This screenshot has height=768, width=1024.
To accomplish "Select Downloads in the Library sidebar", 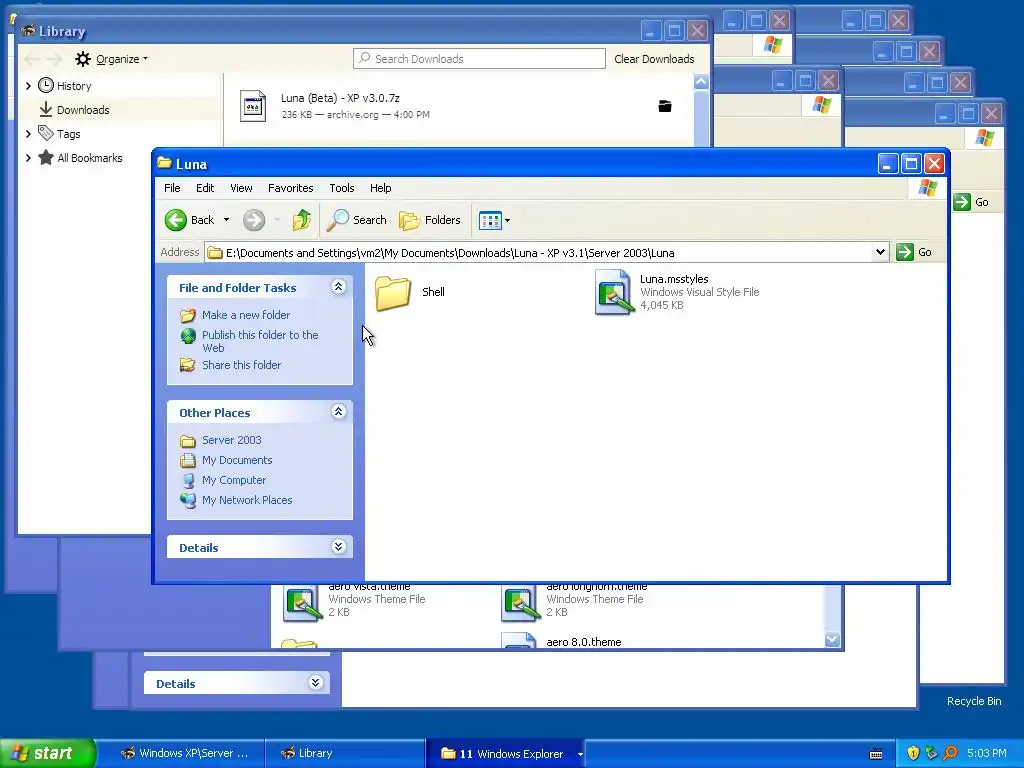I will tap(83, 110).
